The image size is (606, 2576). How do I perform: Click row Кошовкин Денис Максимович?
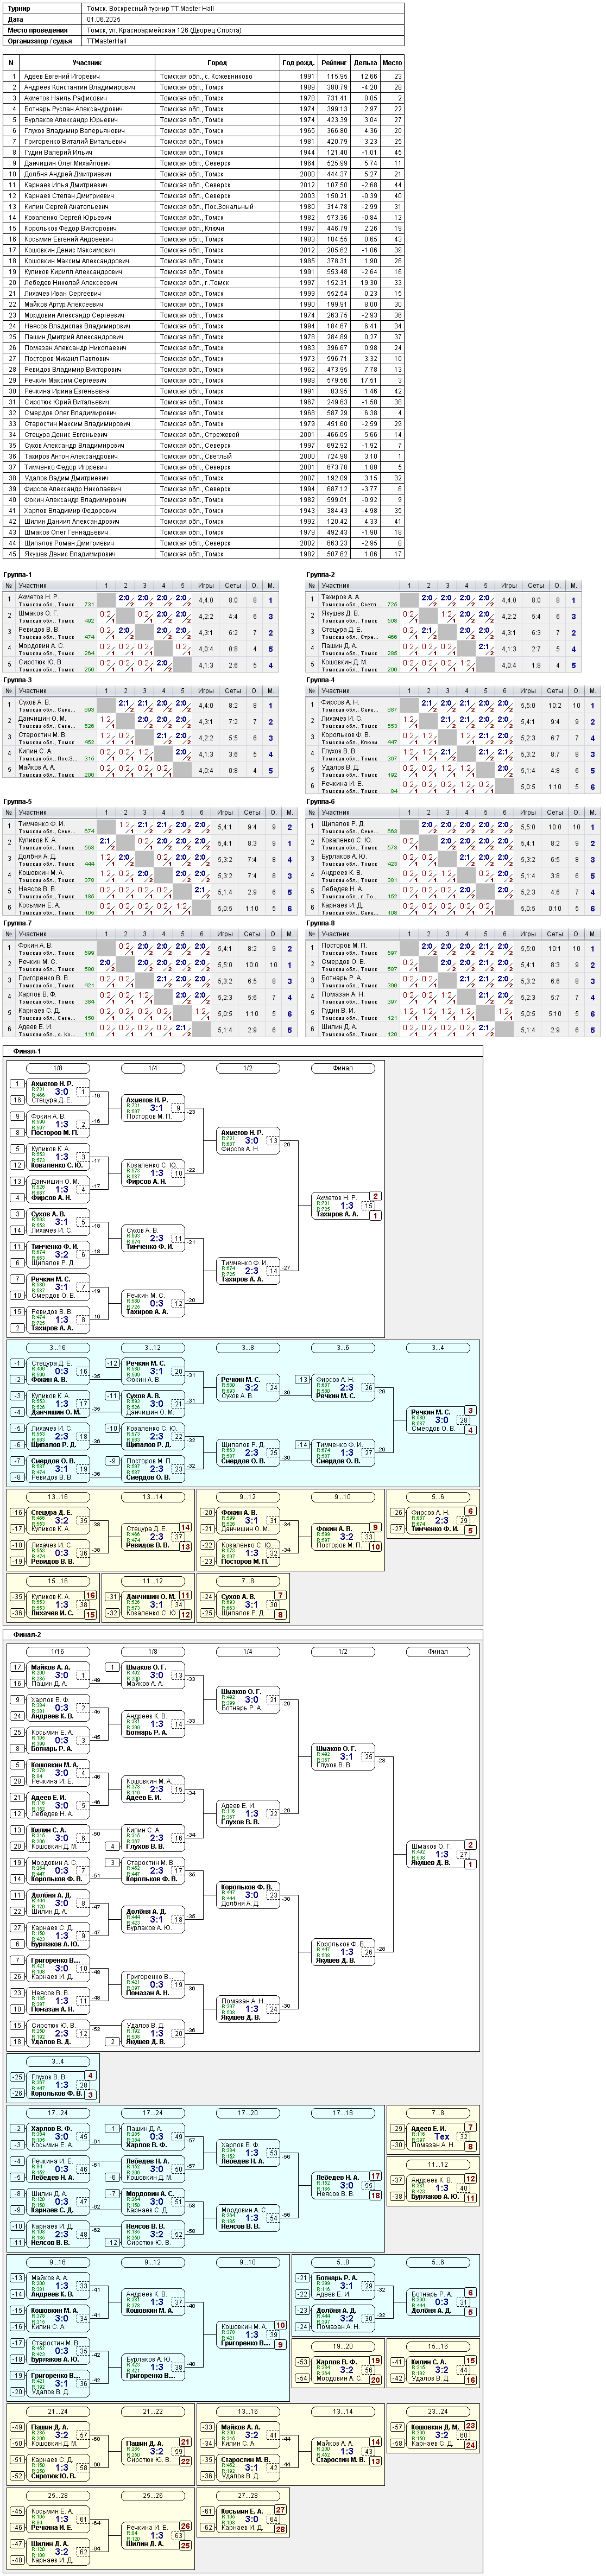204,250
